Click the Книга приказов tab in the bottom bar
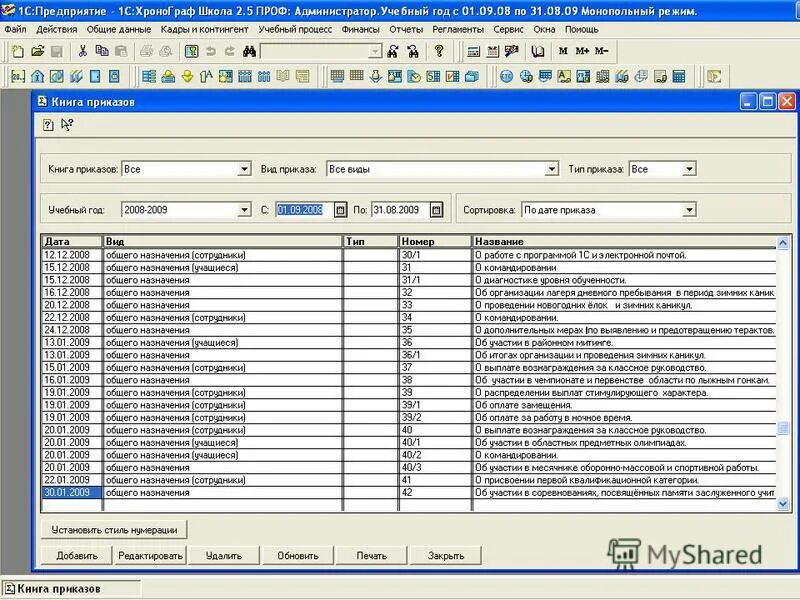Screen dimensions: 800x600 click(70, 589)
